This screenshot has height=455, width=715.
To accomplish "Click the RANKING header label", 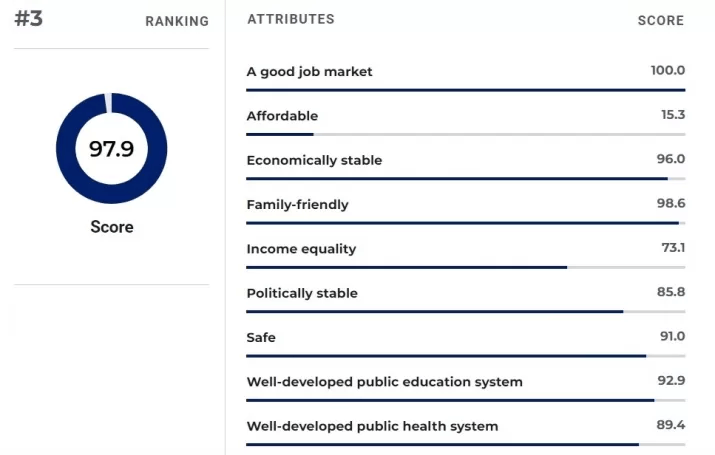I will [x=177, y=21].
